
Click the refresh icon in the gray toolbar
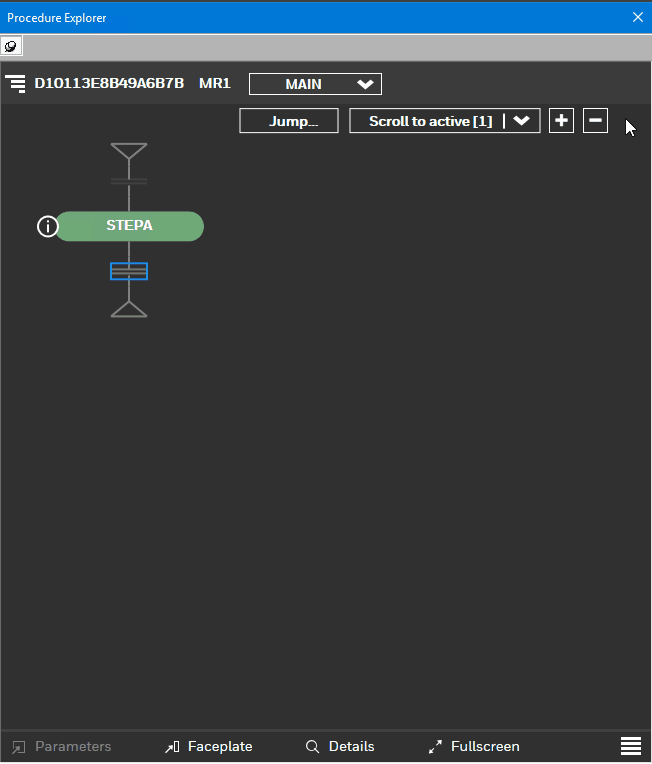11,47
